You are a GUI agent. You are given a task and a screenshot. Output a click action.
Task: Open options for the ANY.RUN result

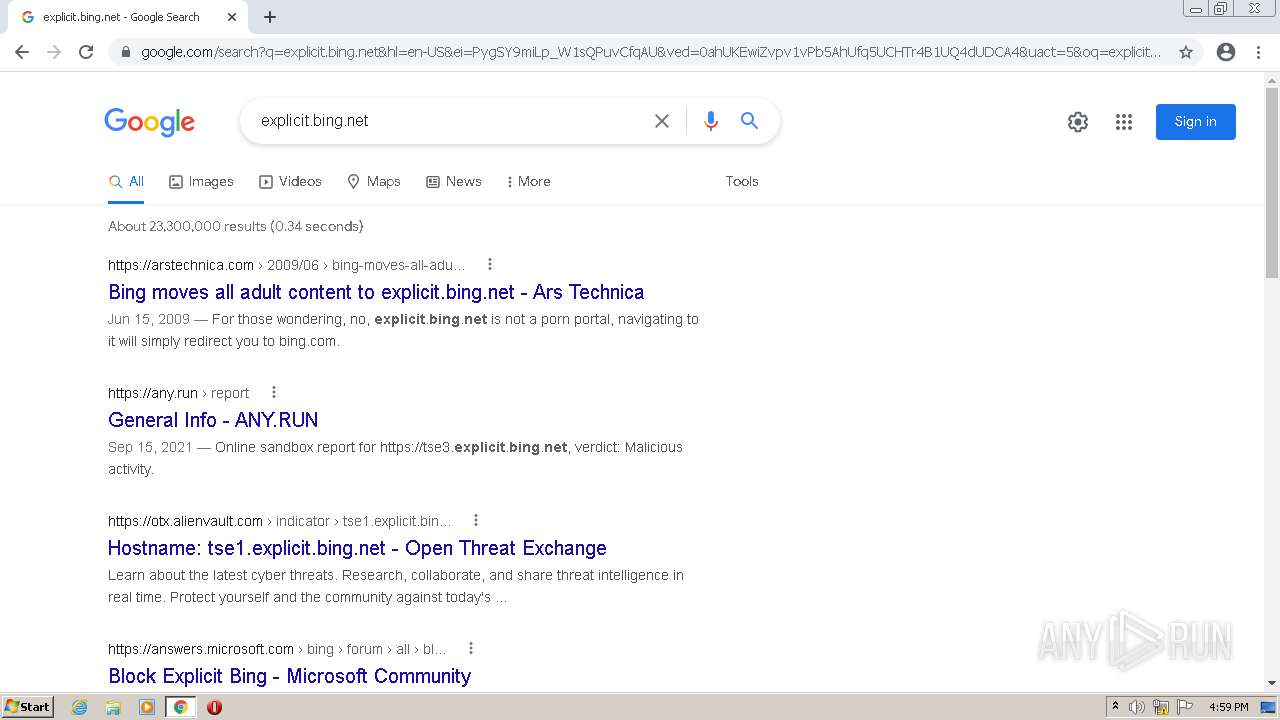pos(274,393)
